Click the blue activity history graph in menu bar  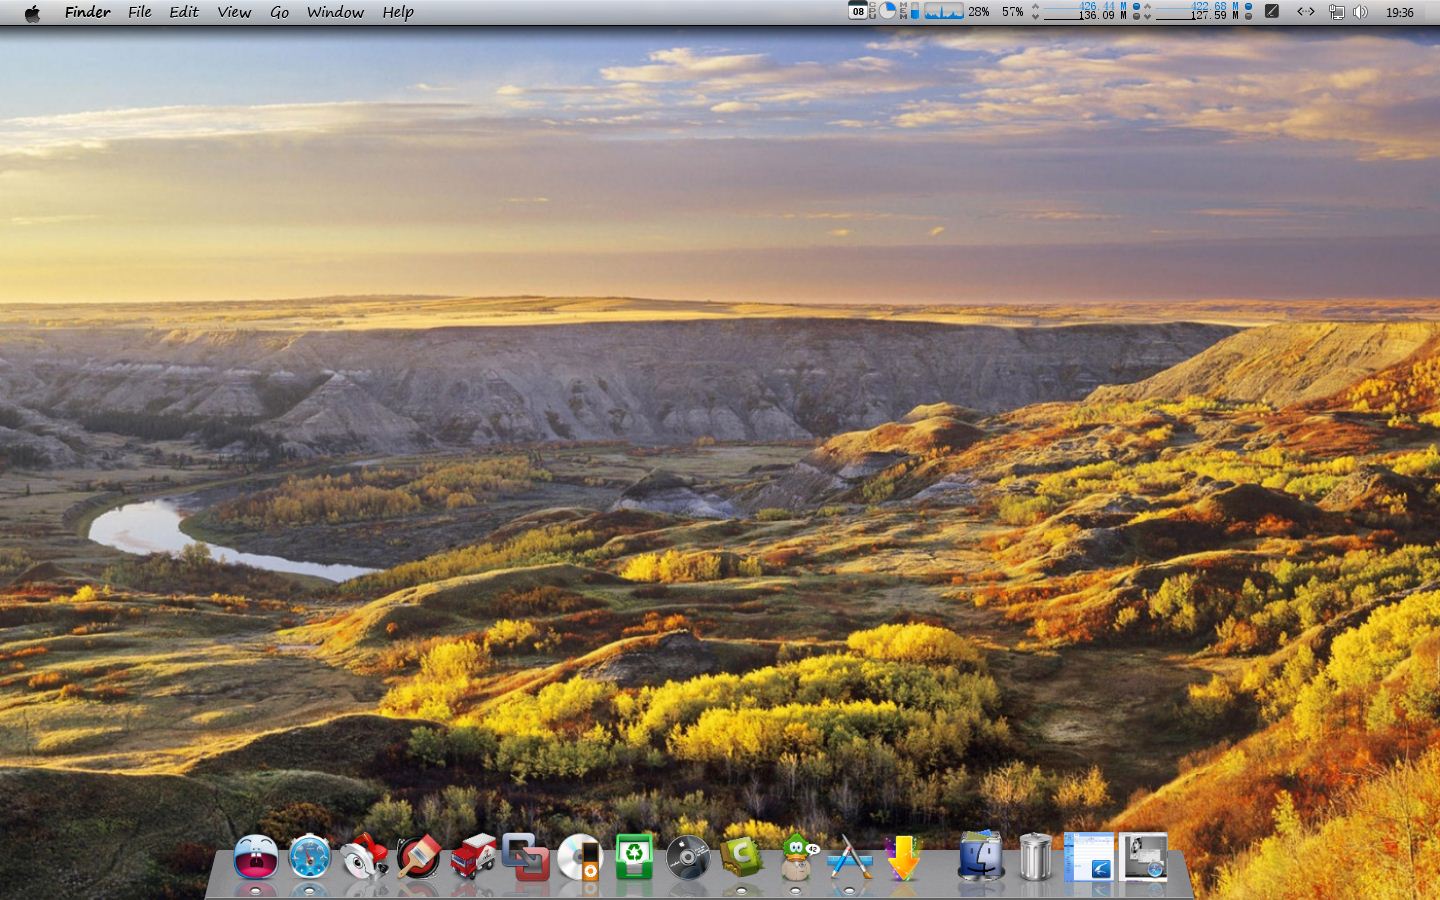click(943, 12)
